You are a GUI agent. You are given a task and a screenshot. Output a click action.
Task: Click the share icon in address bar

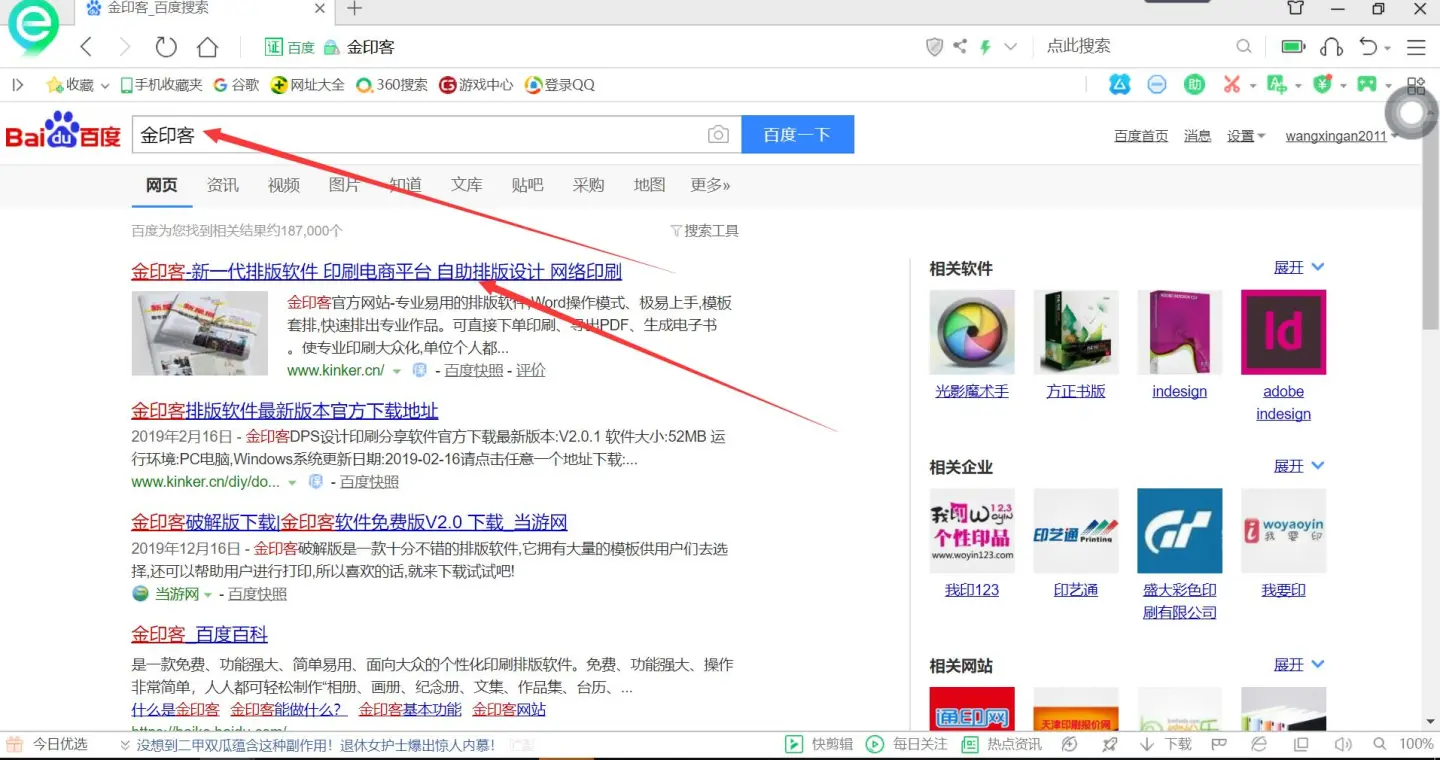[x=960, y=47]
